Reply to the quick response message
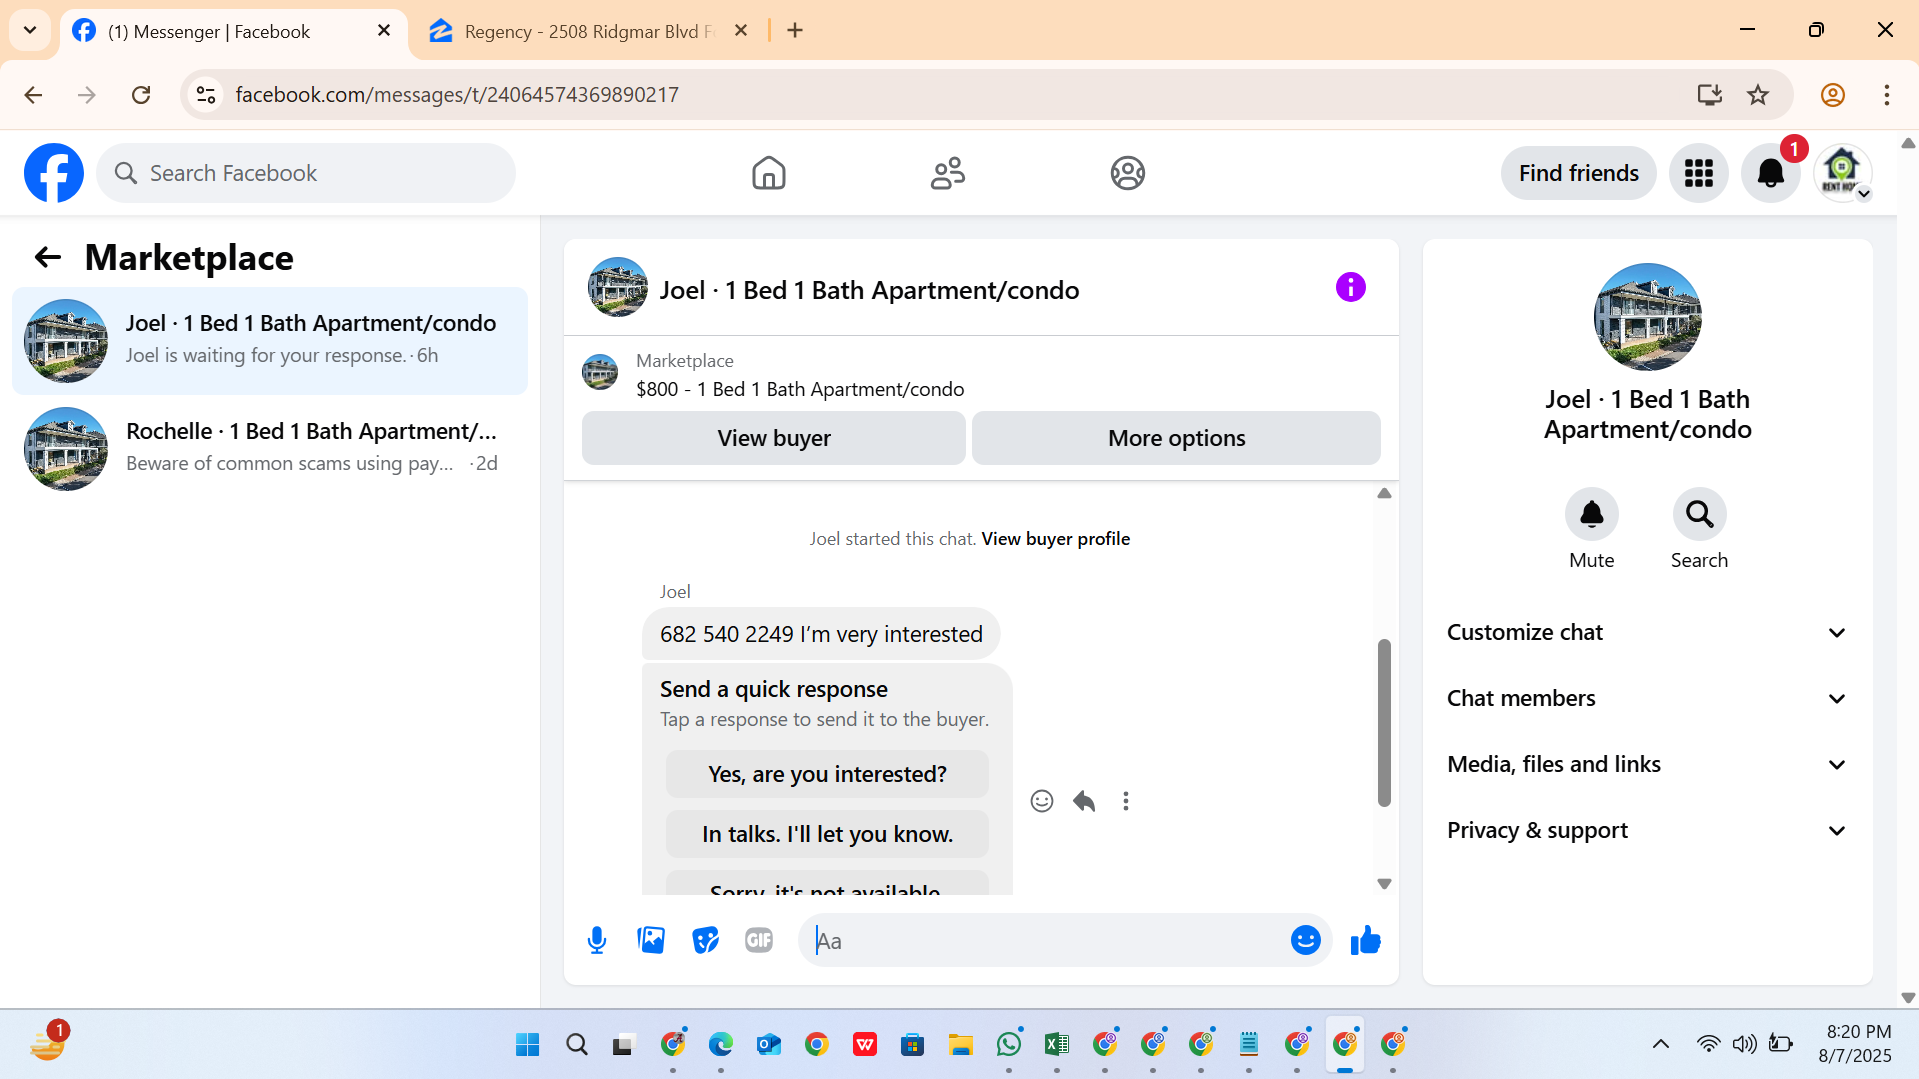 point(1084,801)
